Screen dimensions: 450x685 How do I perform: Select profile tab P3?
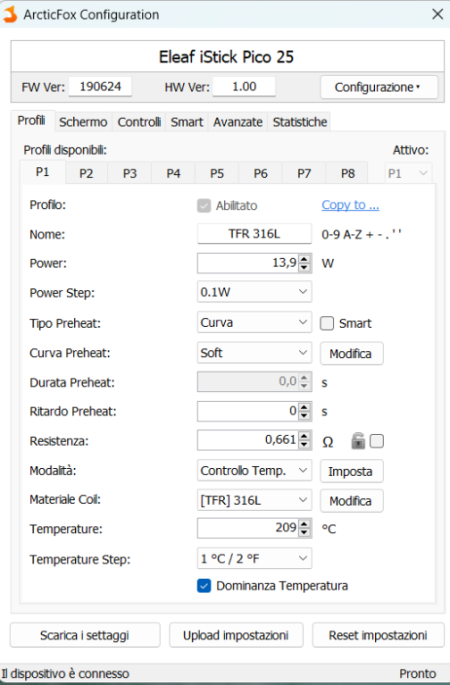point(130,173)
